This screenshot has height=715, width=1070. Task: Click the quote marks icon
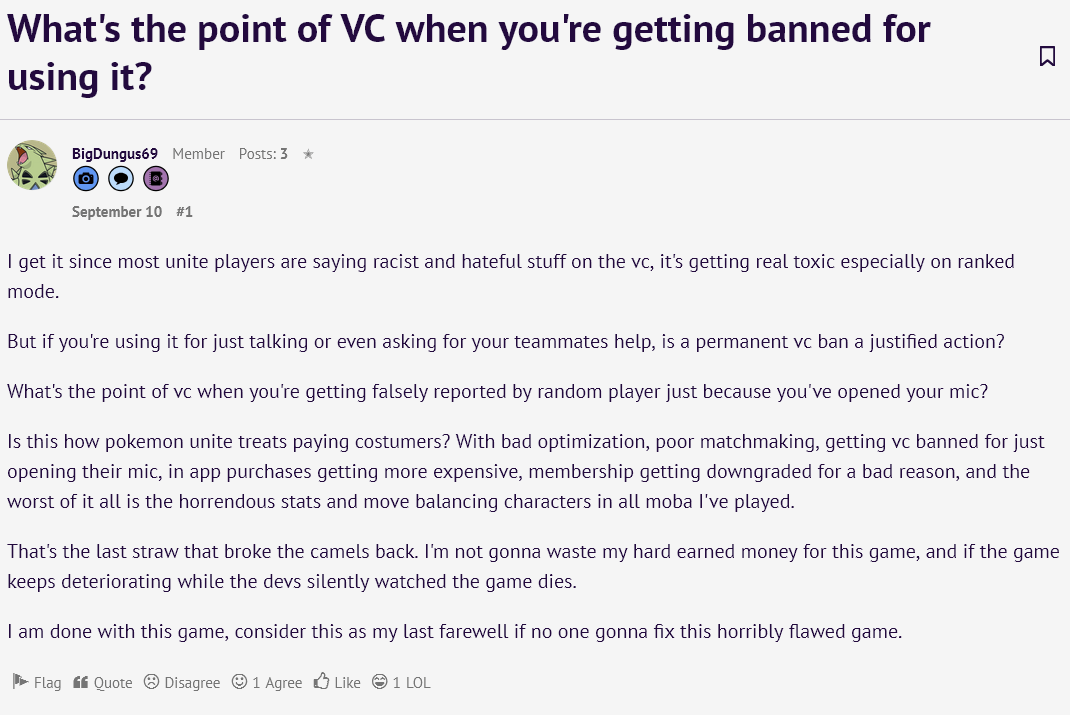[81, 682]
